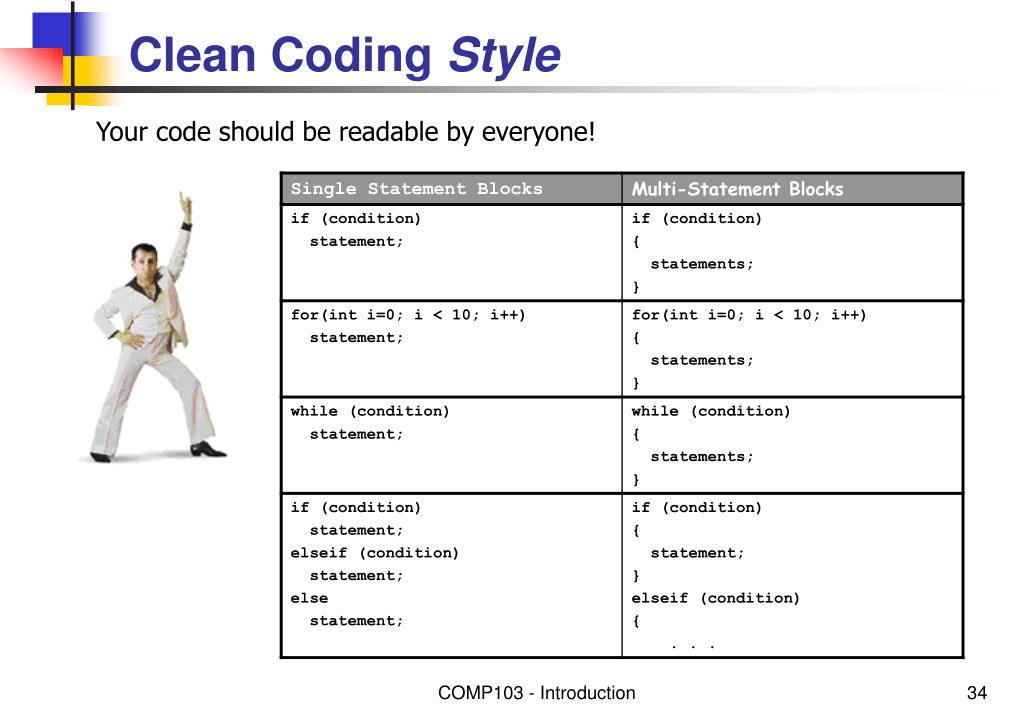Screen dimensions: 1023x708
Task: Click 'statements;' inside the first multi-statement if block
Action: (702, 264)
